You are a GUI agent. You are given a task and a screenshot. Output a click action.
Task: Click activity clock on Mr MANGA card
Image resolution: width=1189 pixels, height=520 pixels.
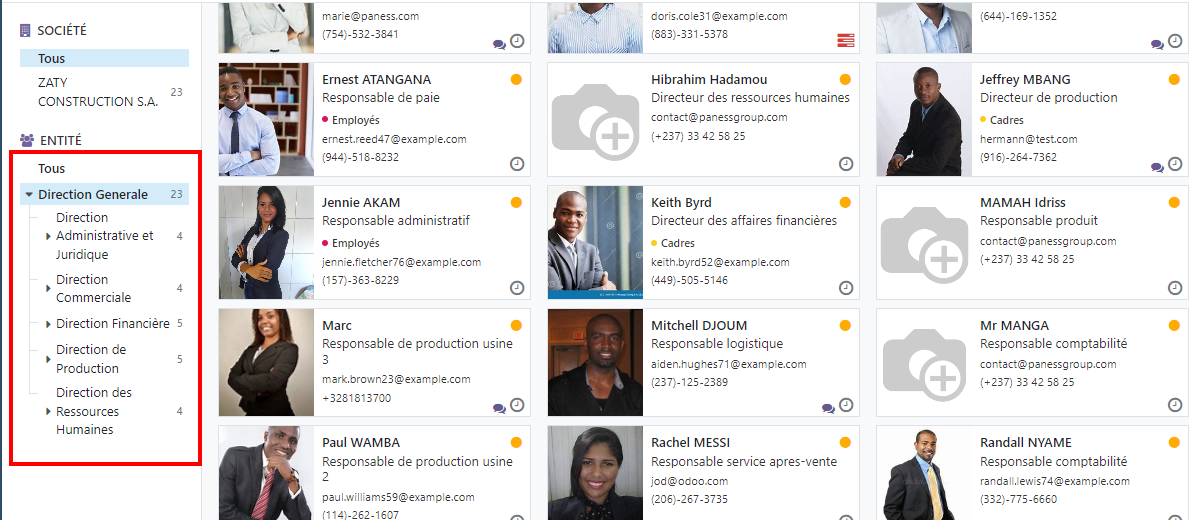click(1175, 406)
